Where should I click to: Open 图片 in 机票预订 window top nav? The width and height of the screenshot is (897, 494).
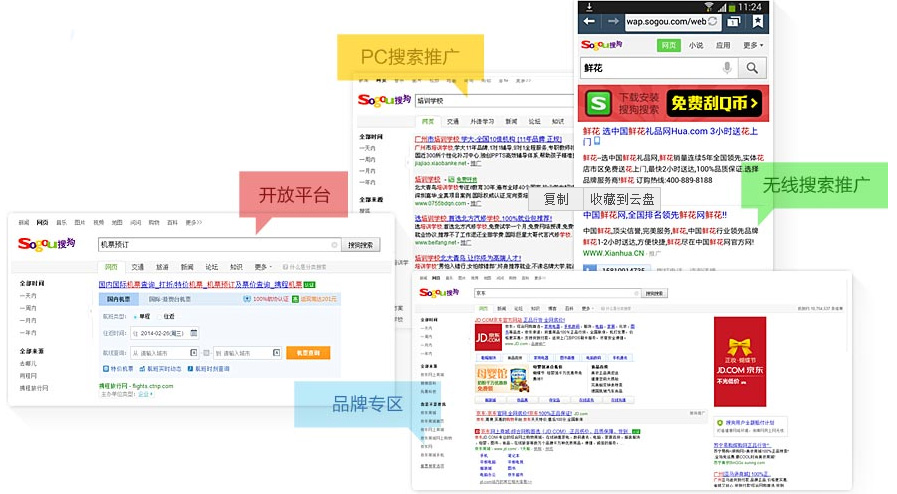(80, 222)
